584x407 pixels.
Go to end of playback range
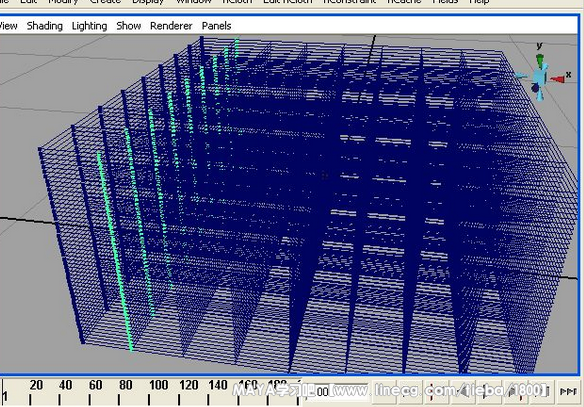568,391
